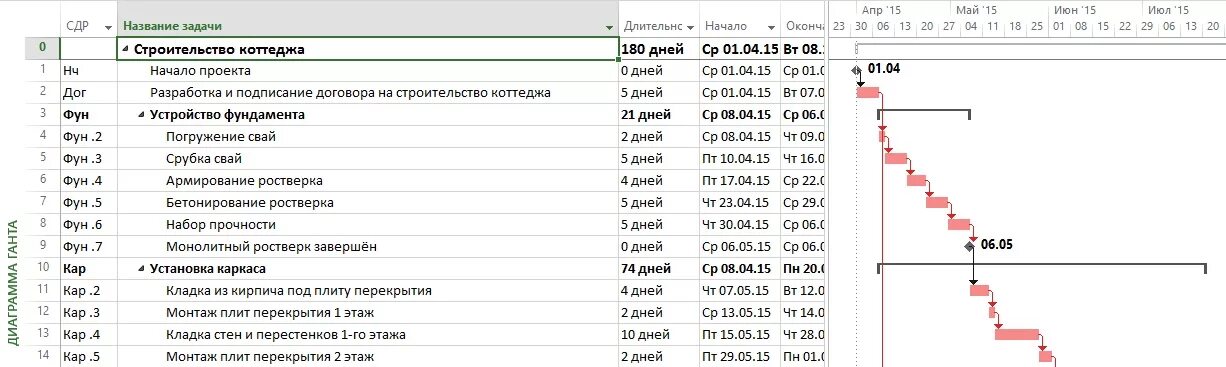Click the Устройство фундамента summary bar in the chart

[x=924, y=112]
